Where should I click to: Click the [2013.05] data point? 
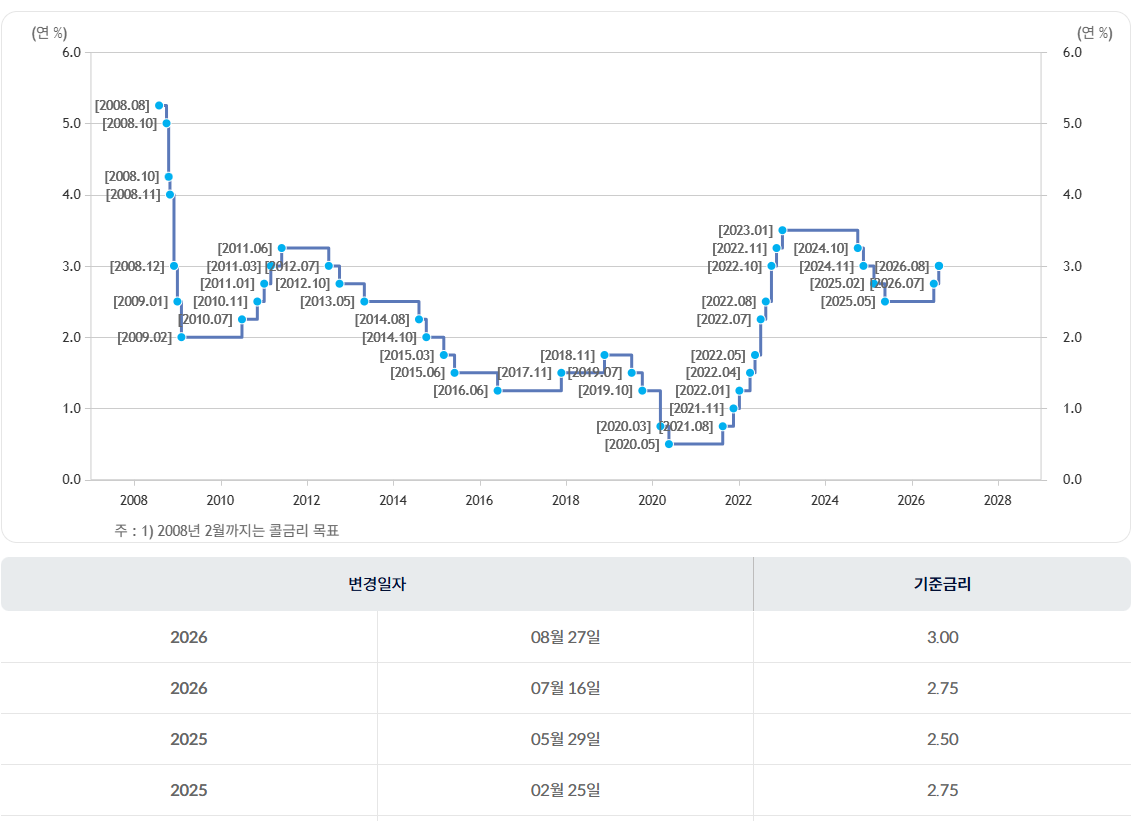pos(364,301)
